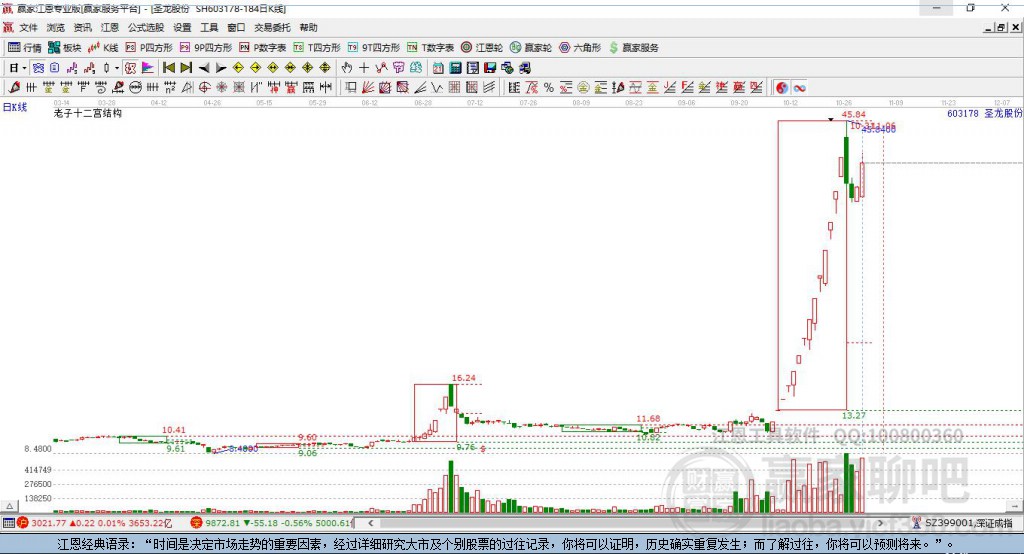Image resolution: width=1024 pixels, height=554 pixels.
Task: Click the black right arrow icon
Action: coord(221,67)
